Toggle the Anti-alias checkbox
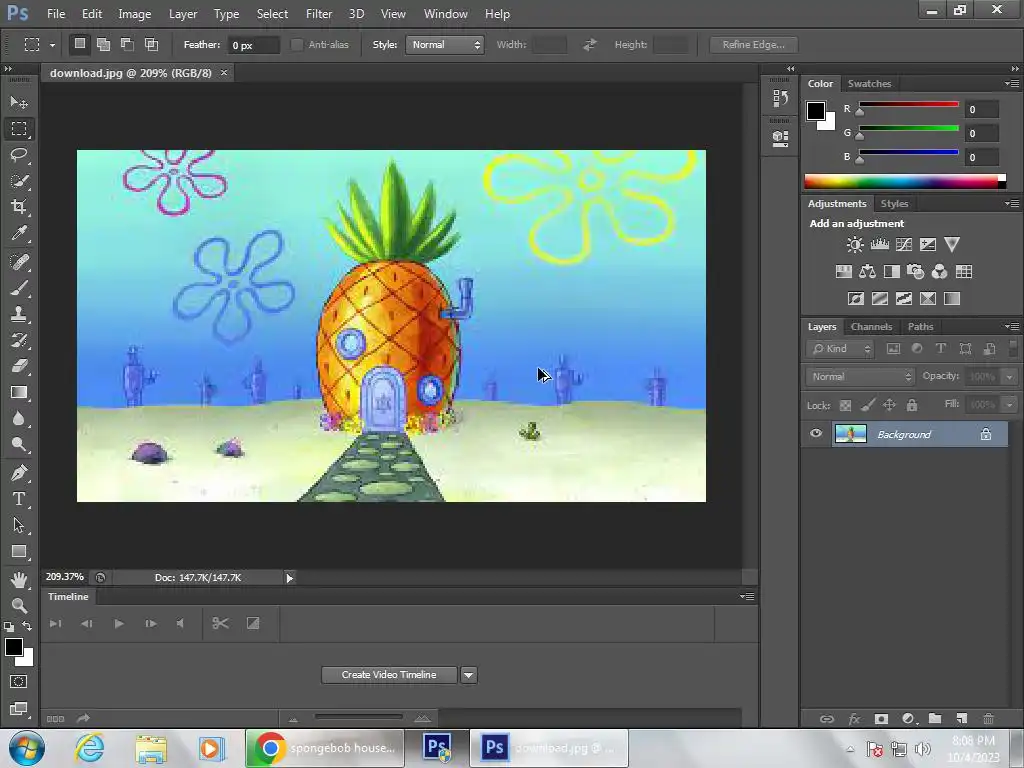The image size is (1024, 768). pos(296,44)
